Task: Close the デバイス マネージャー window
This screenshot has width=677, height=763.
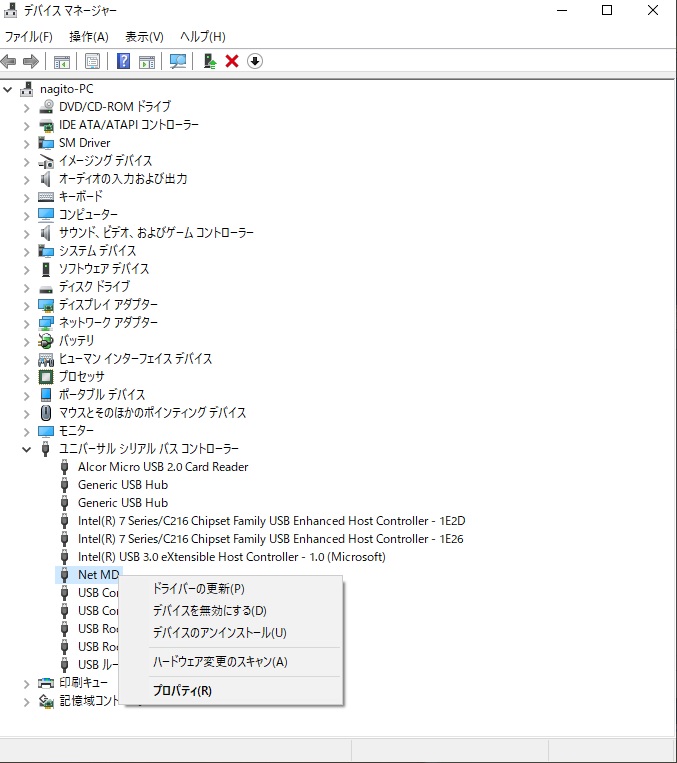Action: point(653,10)
